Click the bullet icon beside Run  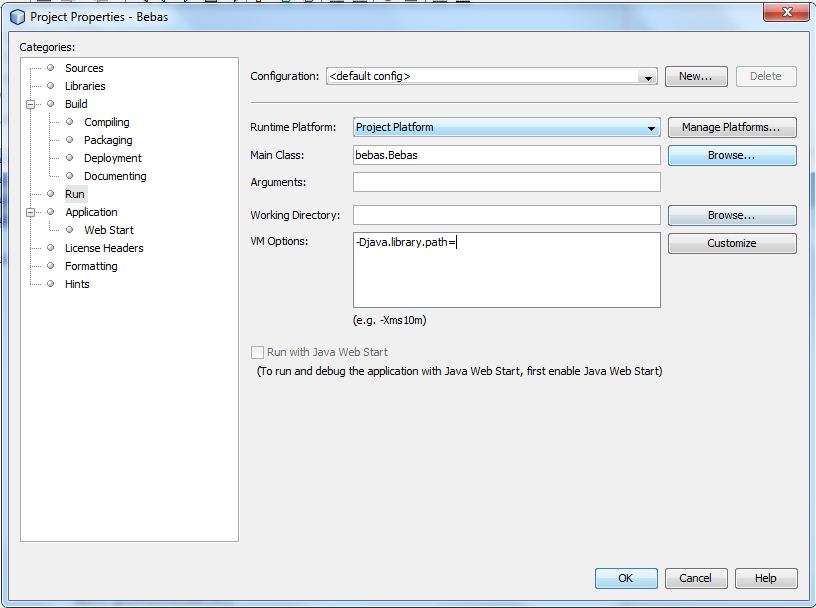tap(50, 194)
